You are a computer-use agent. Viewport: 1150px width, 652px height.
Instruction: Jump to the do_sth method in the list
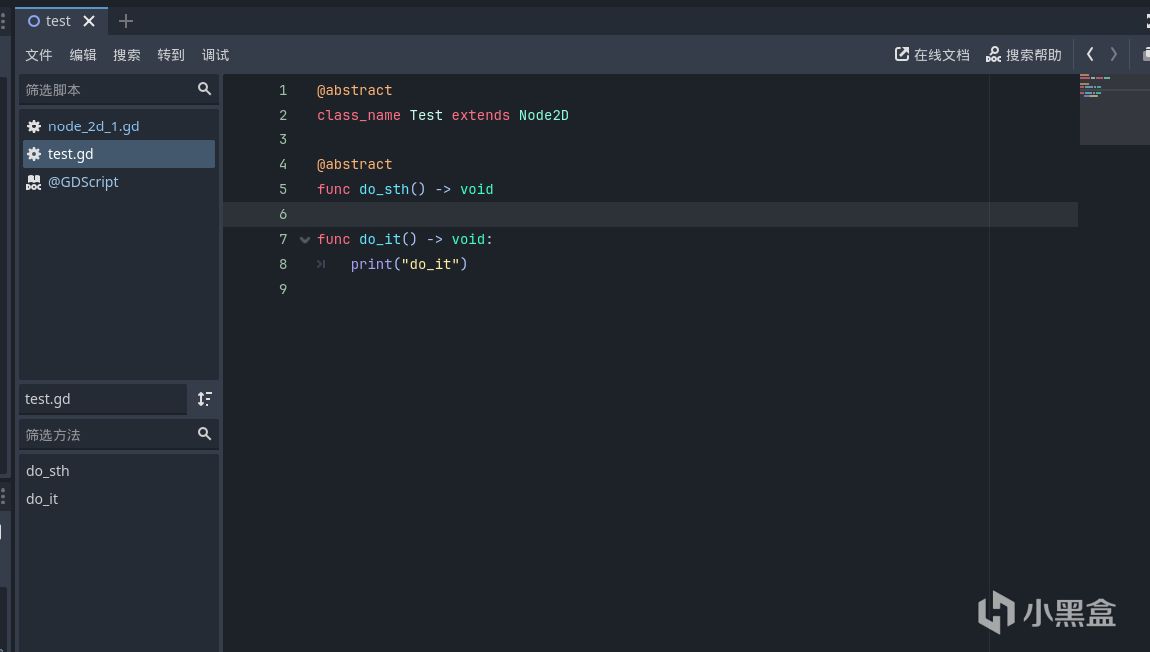(x=48, y=471)
